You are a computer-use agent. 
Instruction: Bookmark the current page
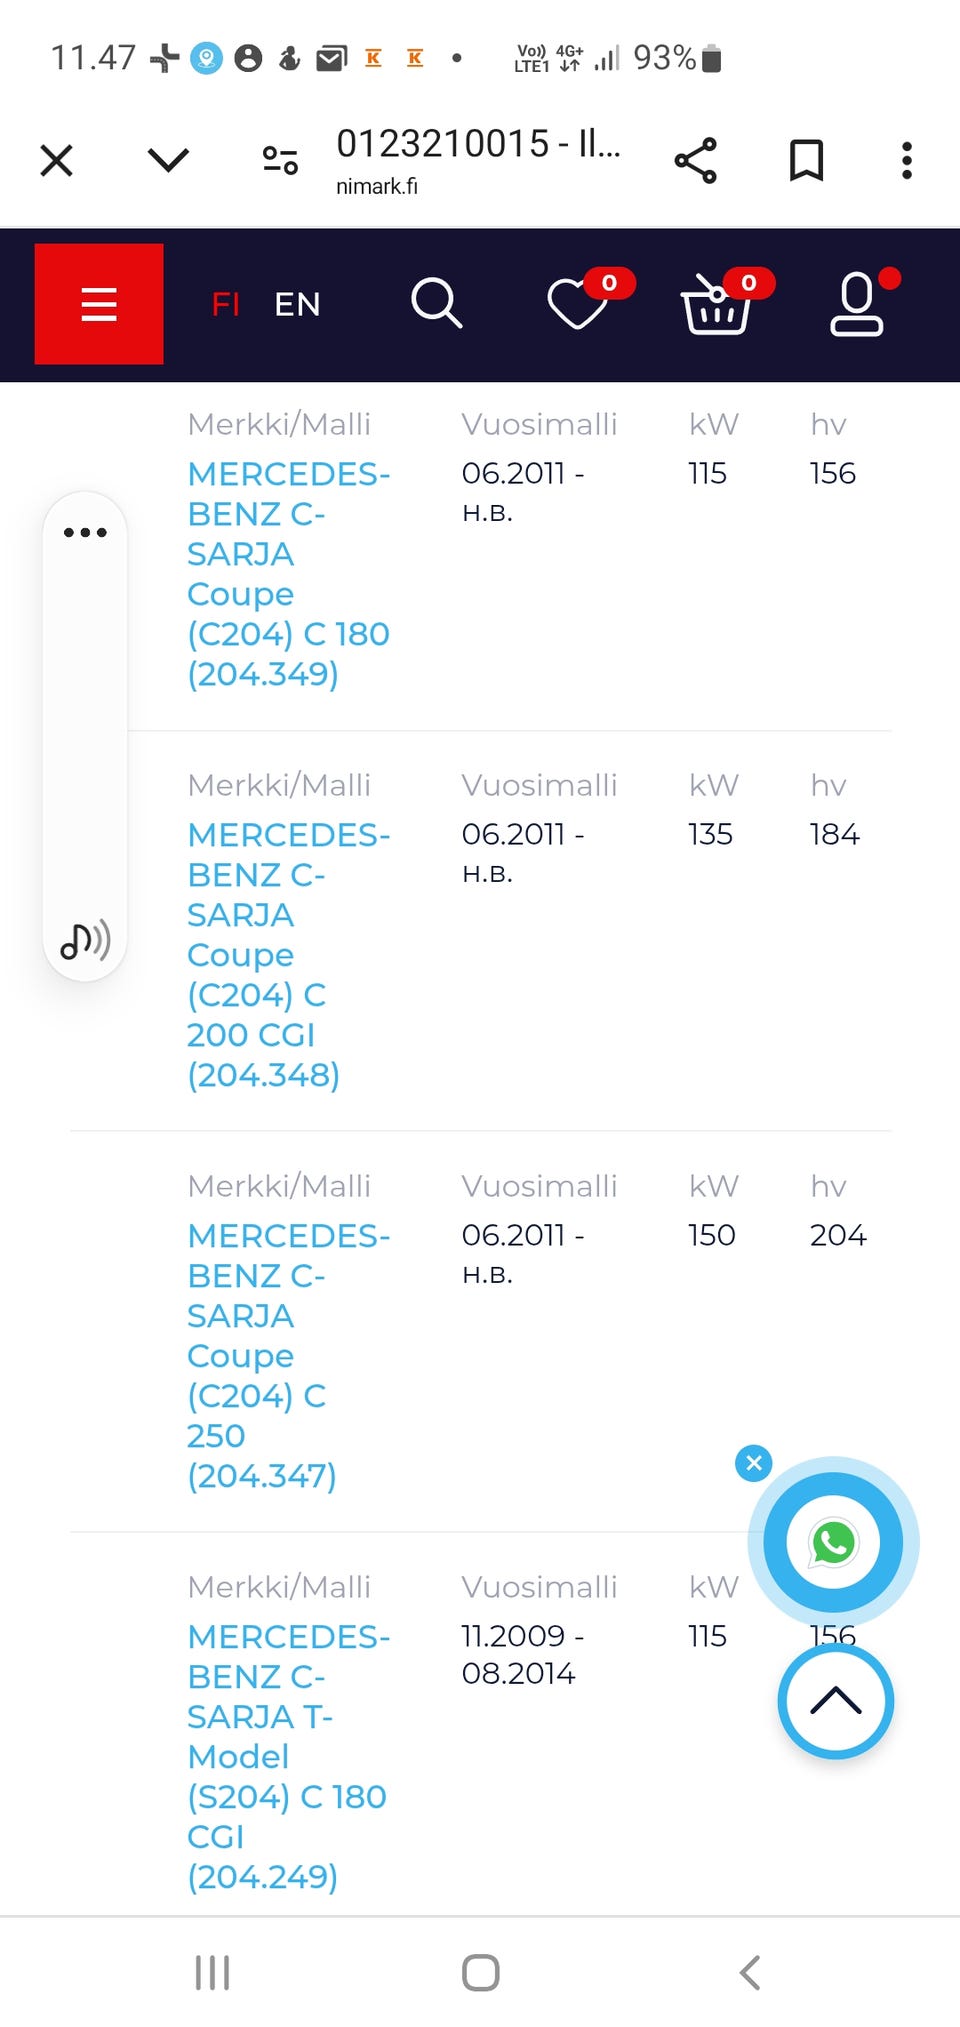[806, 160]
